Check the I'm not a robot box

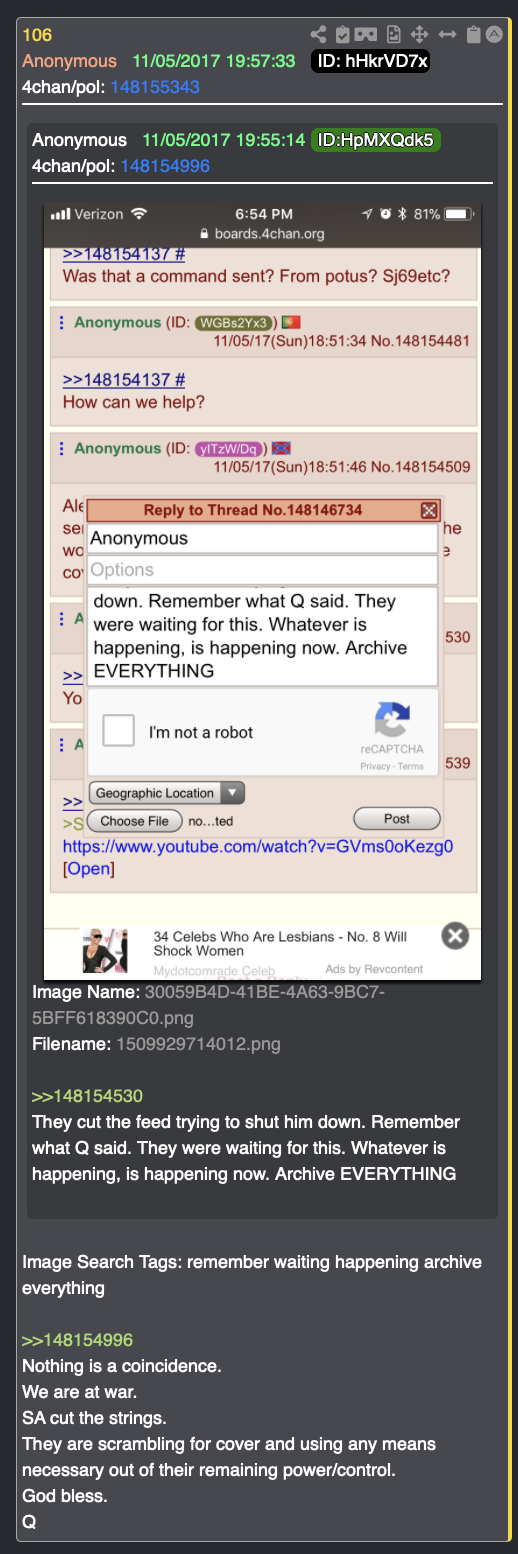click(x=120, y=732)
